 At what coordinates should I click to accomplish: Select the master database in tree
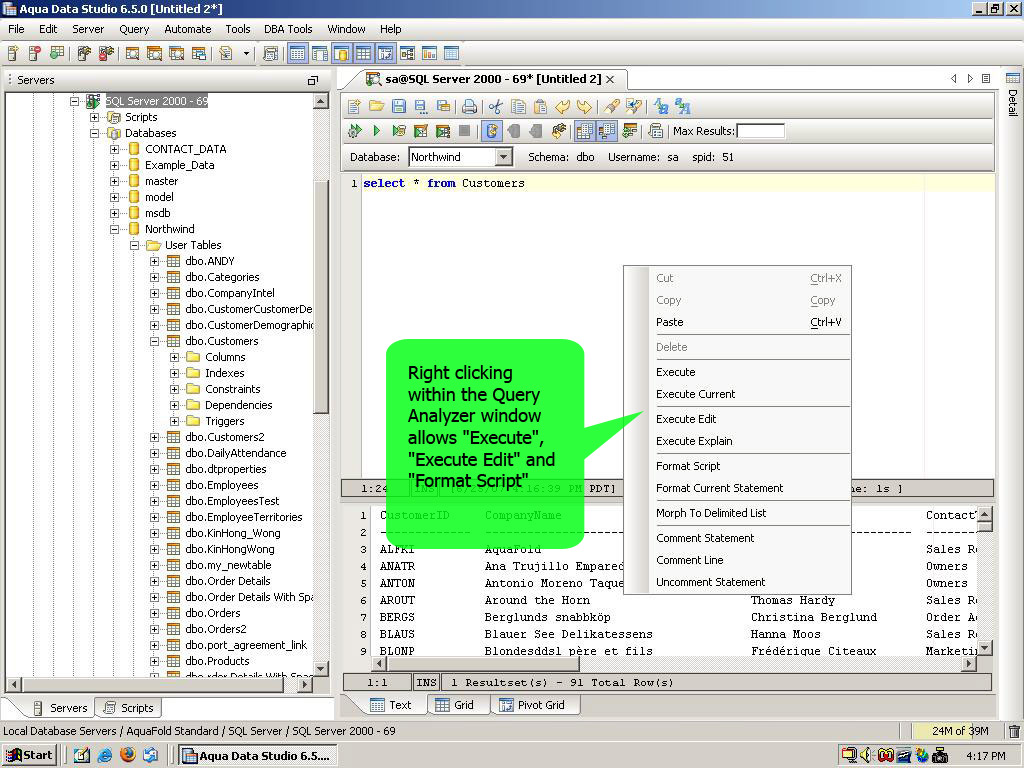161,181
